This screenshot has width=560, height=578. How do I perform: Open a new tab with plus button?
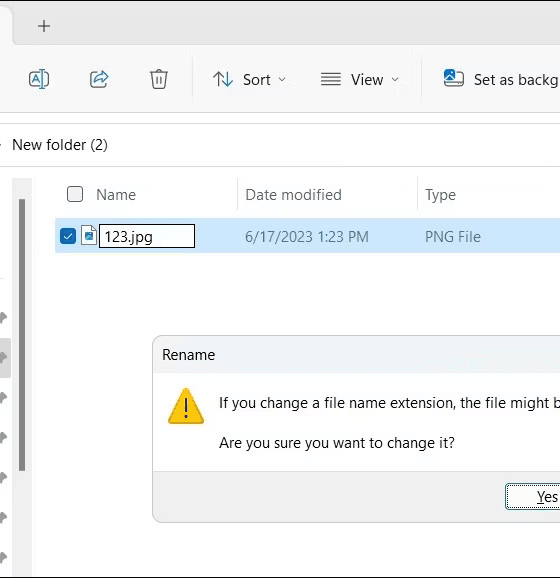click(44, 26)
